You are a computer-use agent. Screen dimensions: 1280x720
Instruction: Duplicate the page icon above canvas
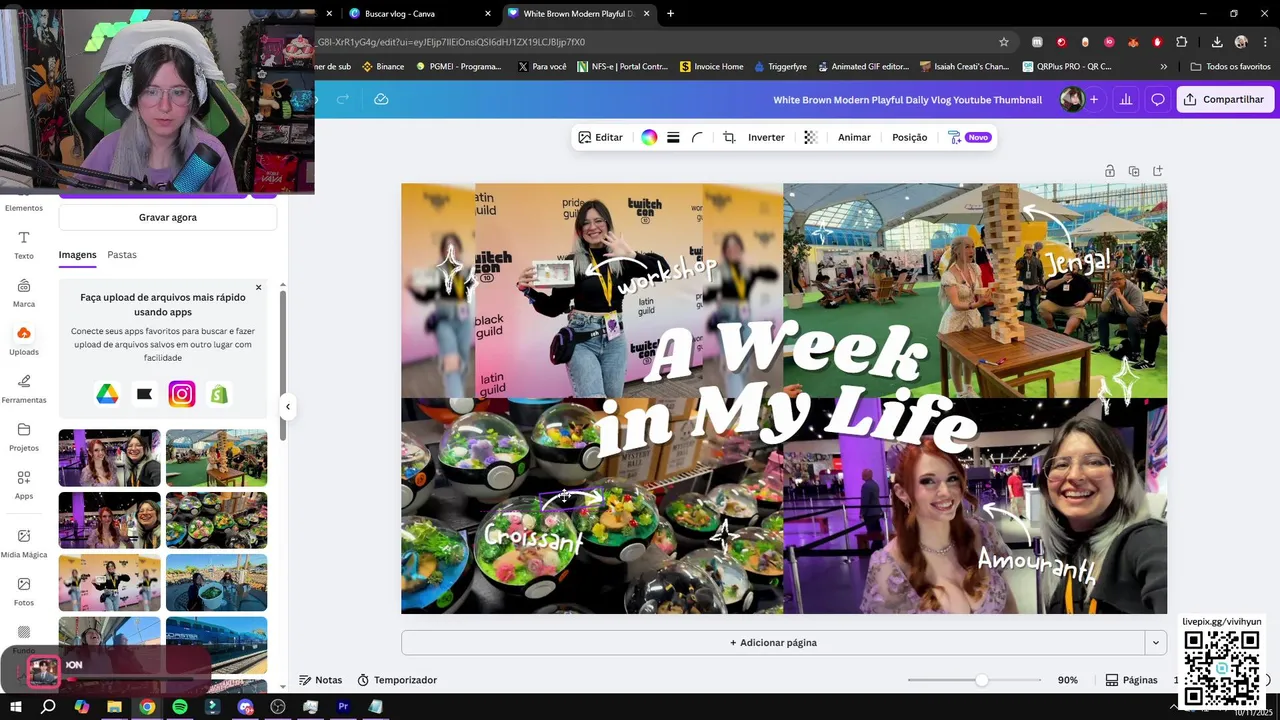pos(1134,171)
